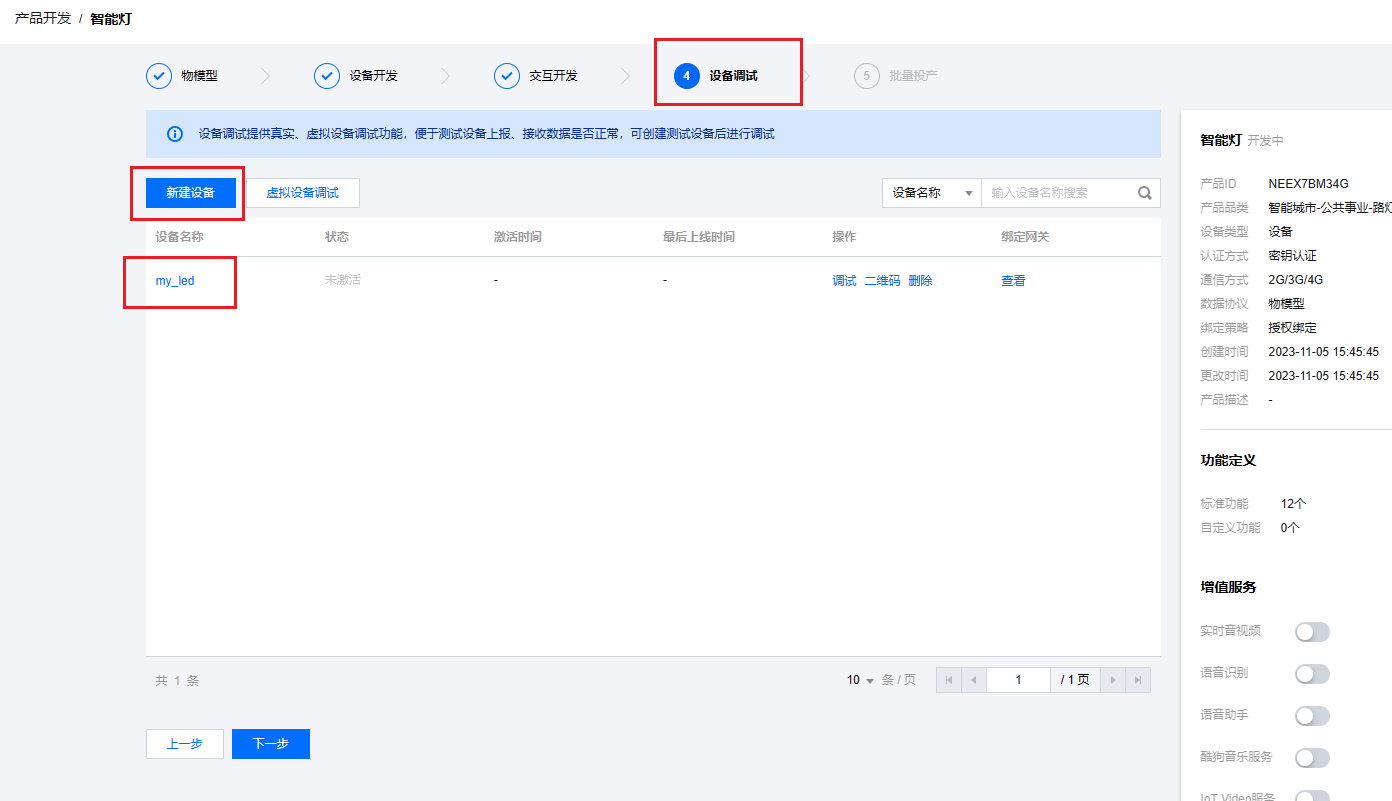Click 操作 column header
This screenshot has width=1392, height=801.
[x=844, y=237]
